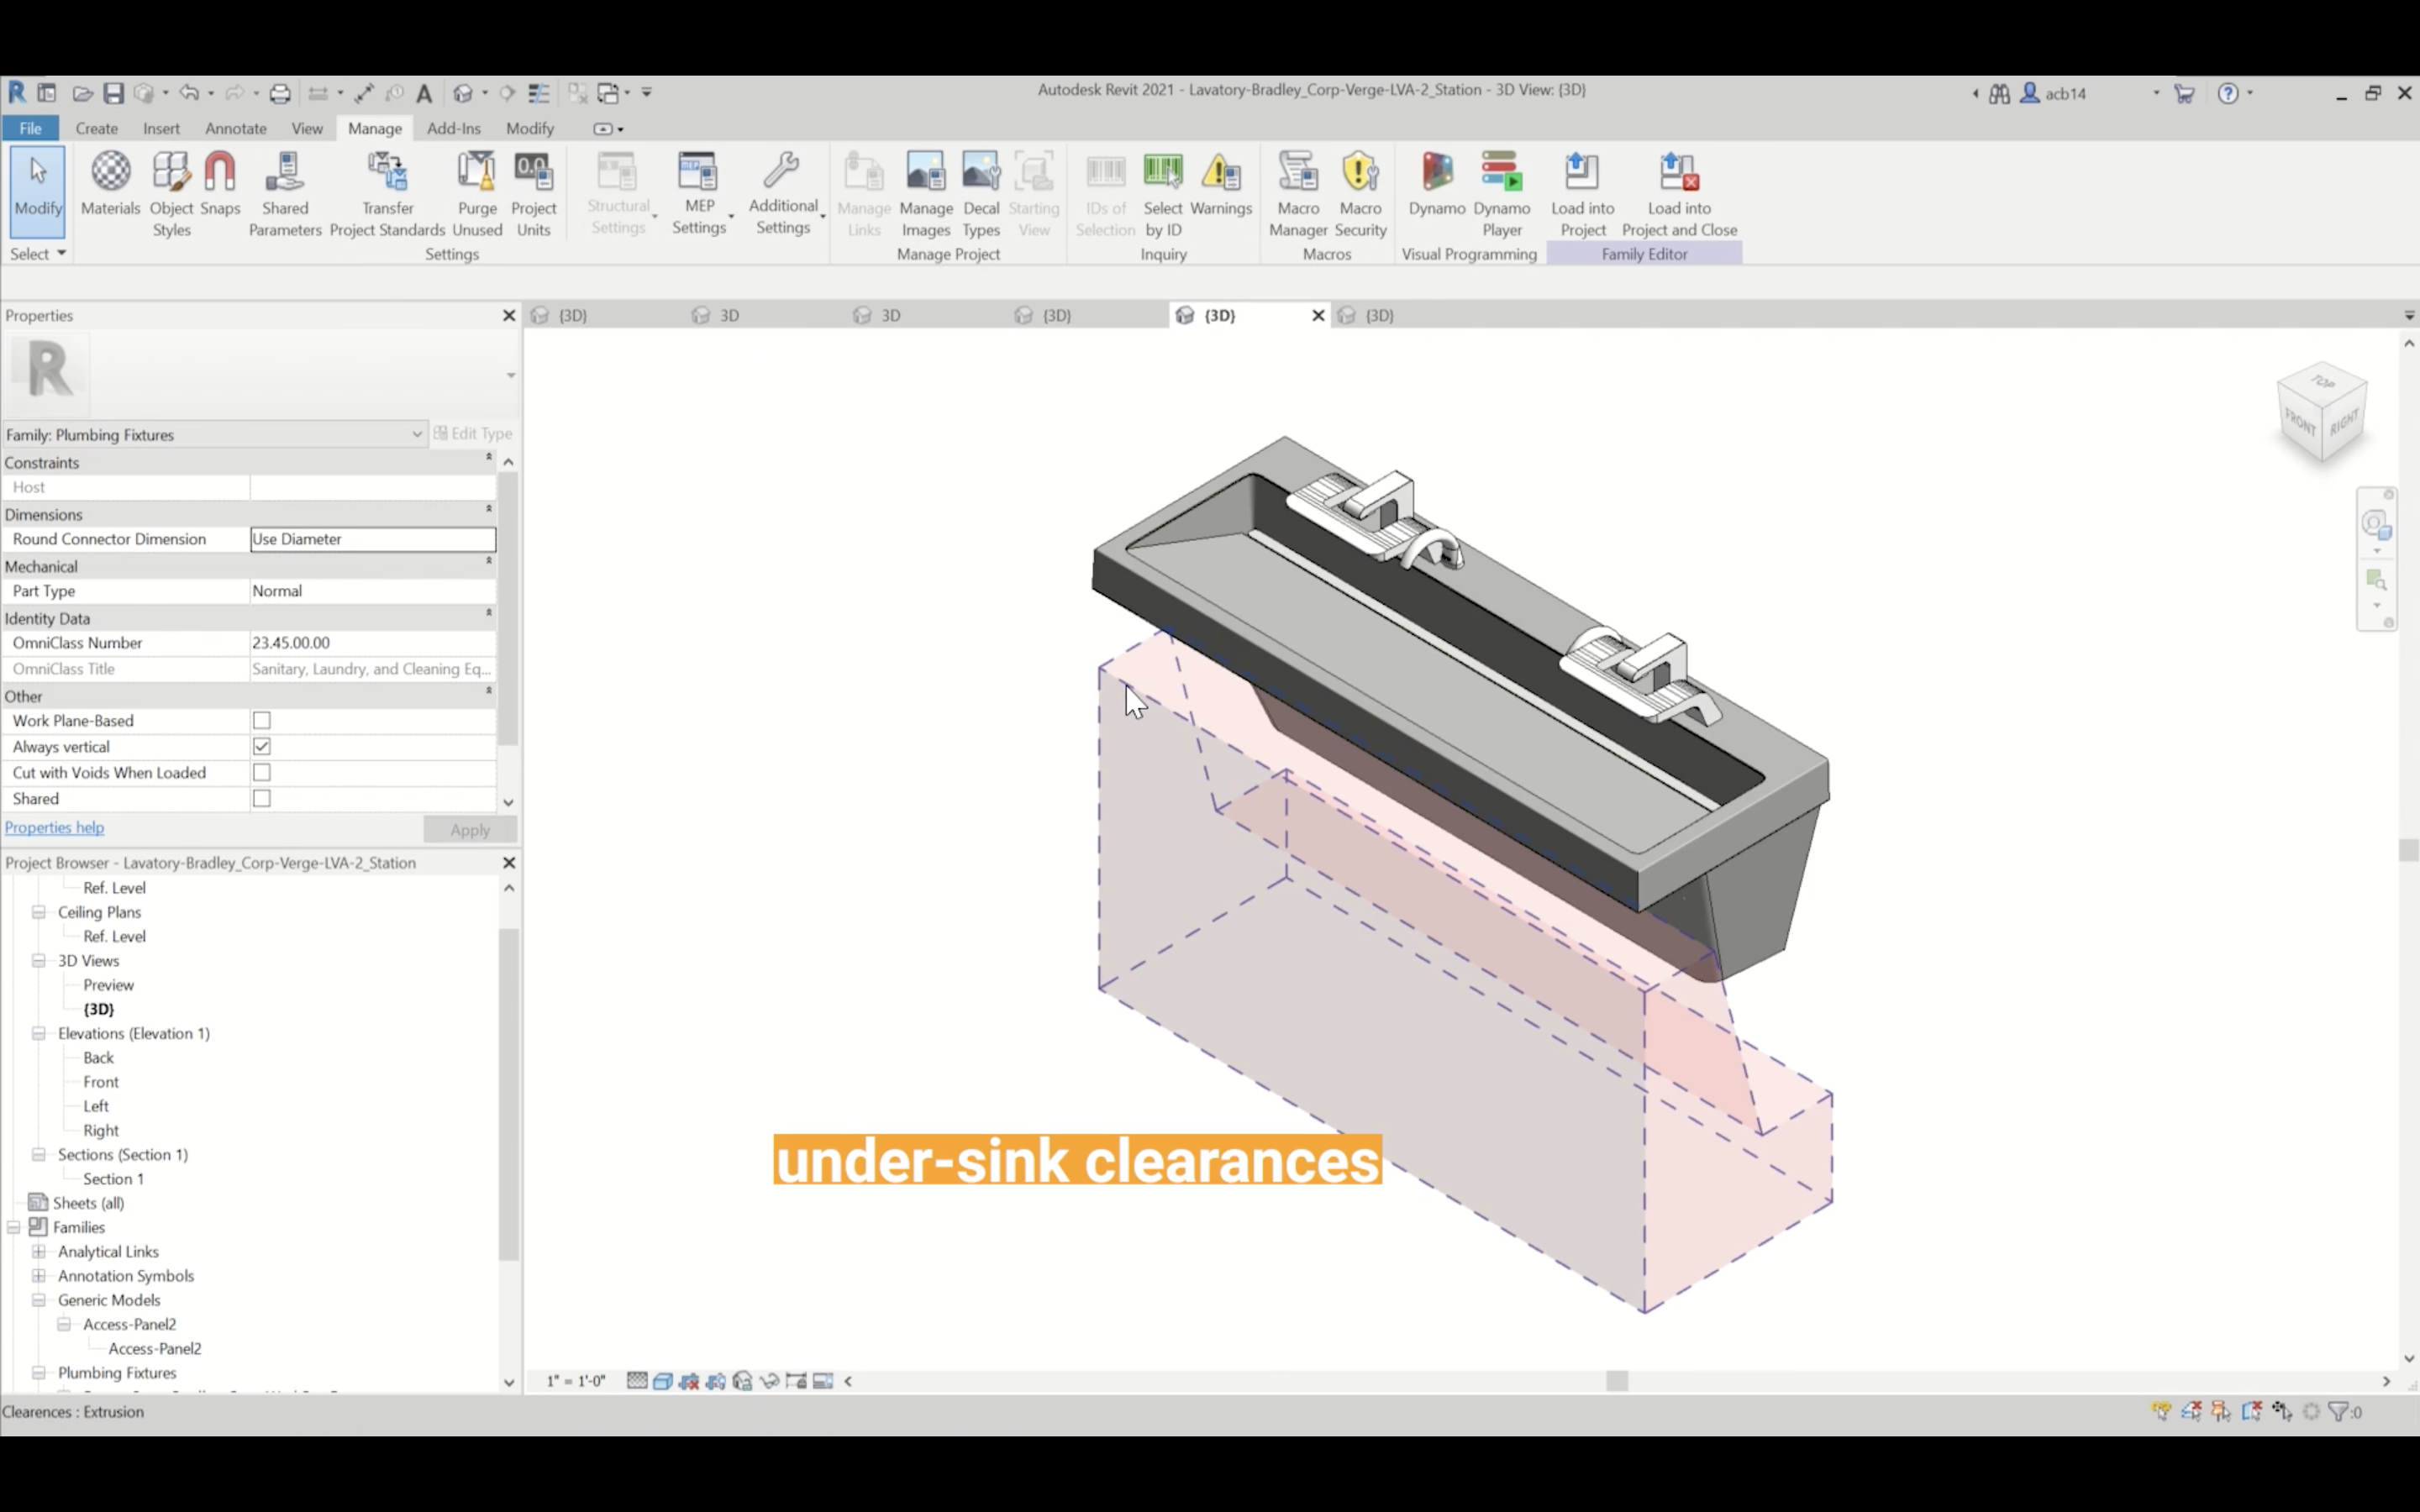This screenshot has width=2420, height=1512.
Task: Click the Edit Type button
Action: tap(473, 434)
